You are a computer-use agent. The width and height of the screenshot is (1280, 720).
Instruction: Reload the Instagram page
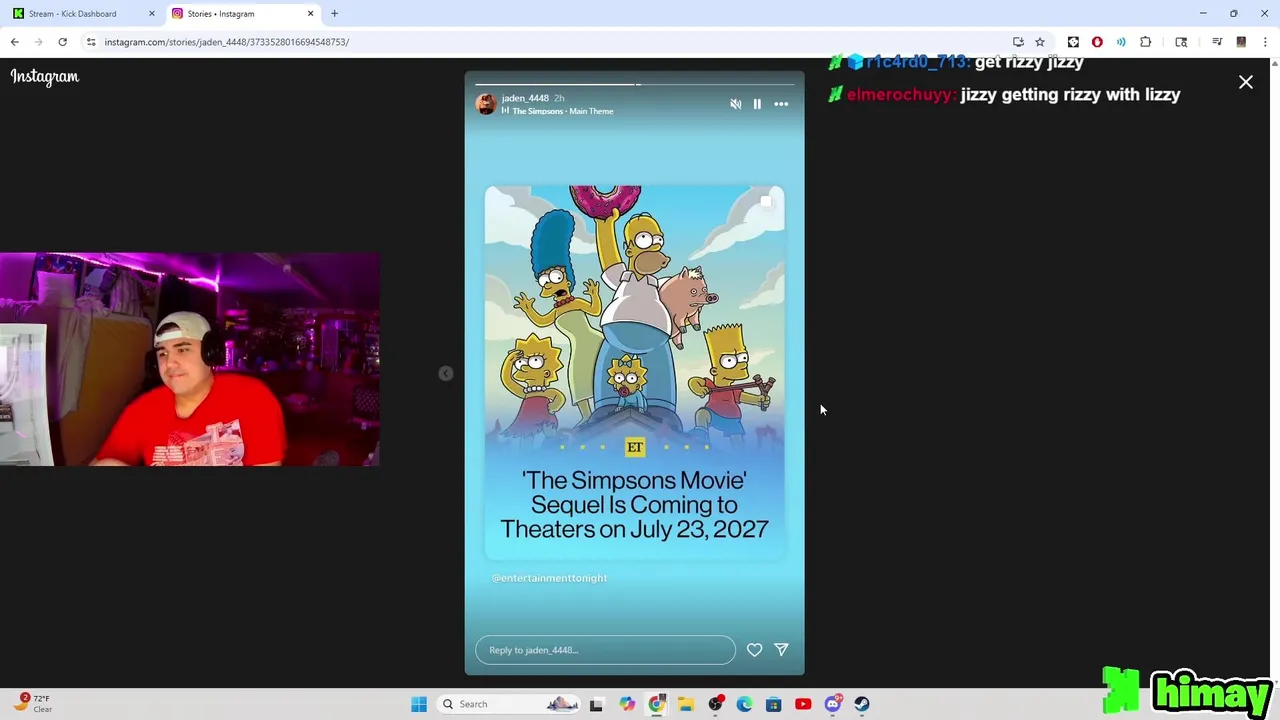pos(62,42)
